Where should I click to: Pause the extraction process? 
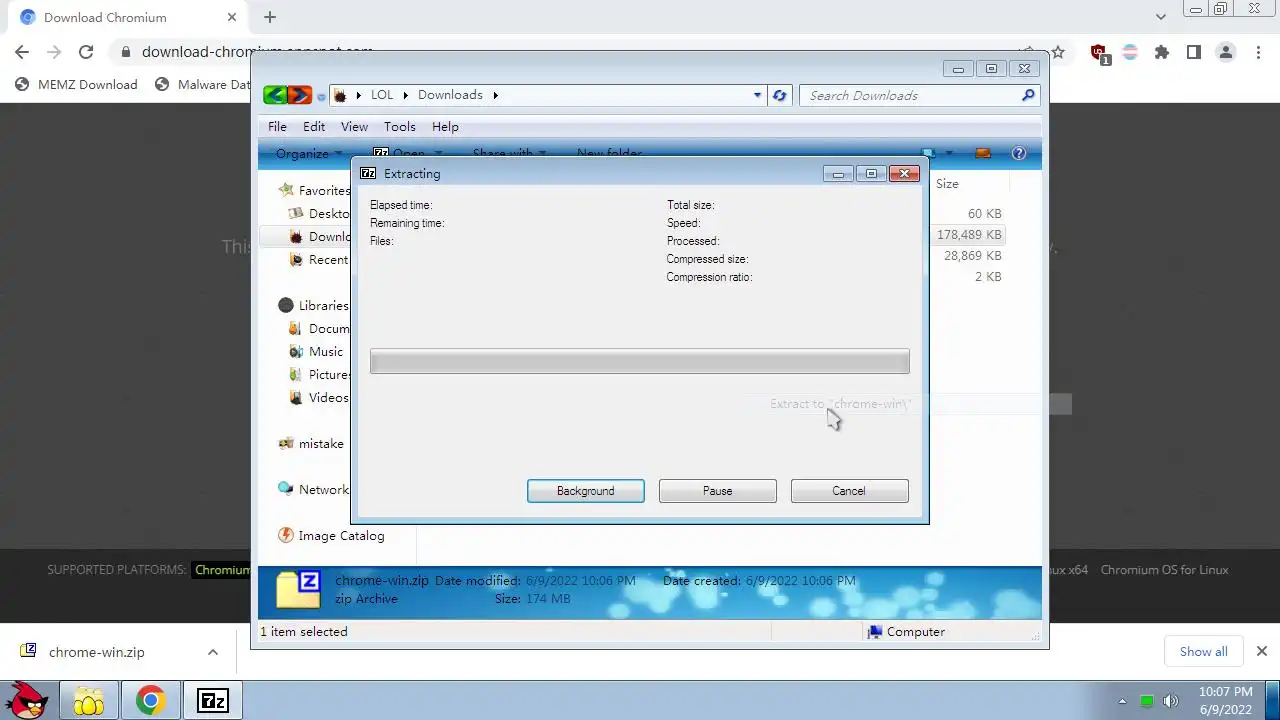tap(718, 491)
